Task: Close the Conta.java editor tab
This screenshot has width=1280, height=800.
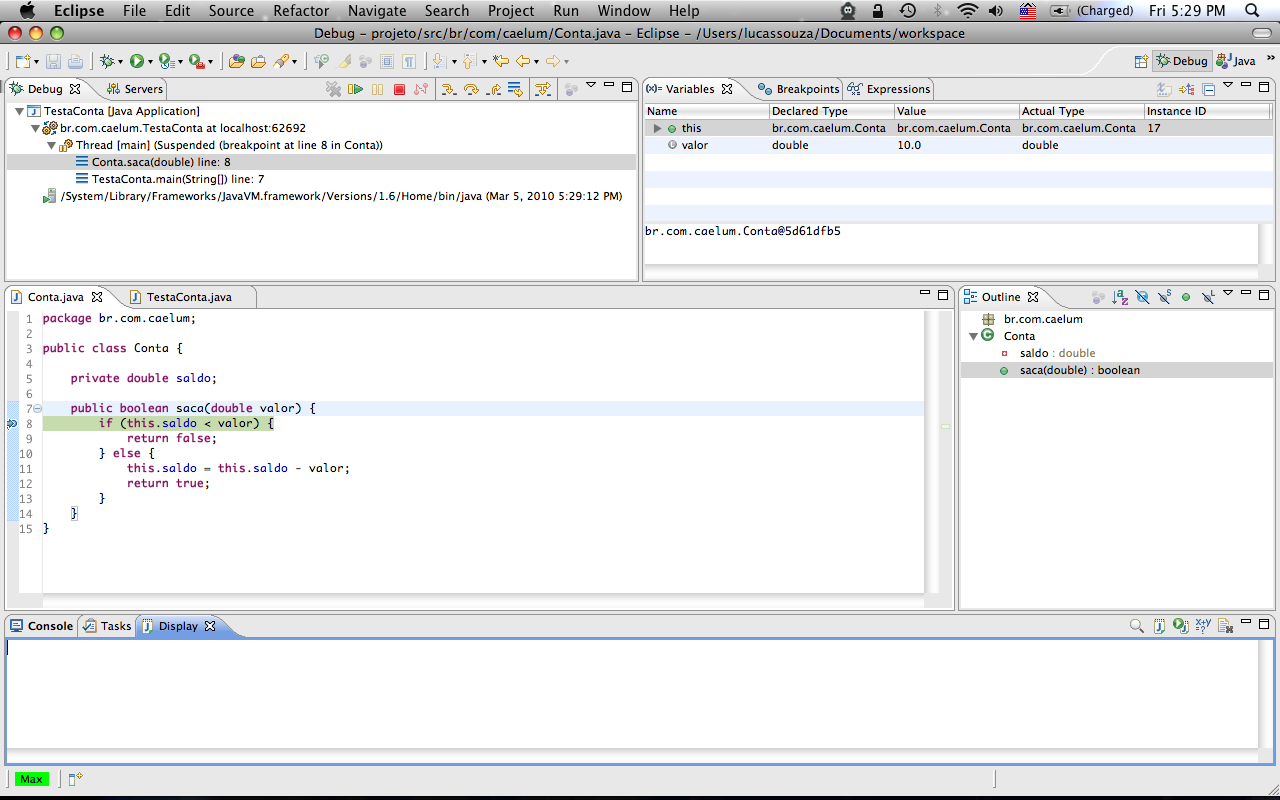Action: pyautogui.click(x=97, y=297)
